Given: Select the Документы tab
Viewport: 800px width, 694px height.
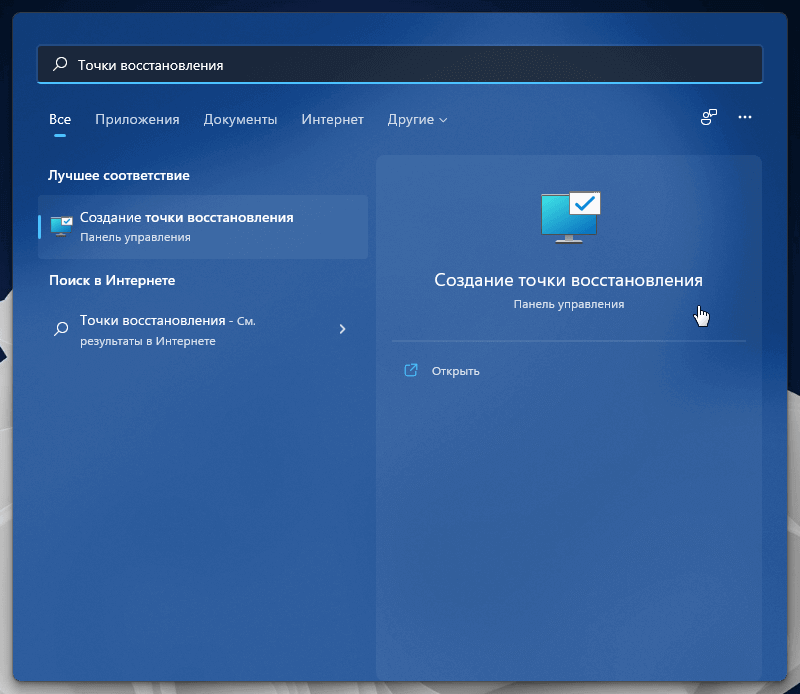Looking at the screenshot, I should click(x=240, y=120).
